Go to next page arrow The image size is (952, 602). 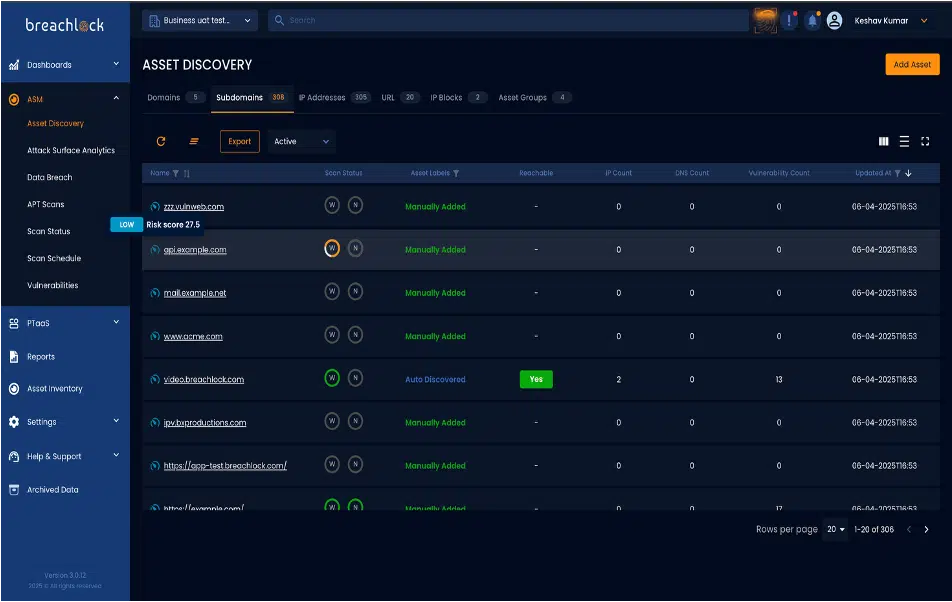pos(926,530)
